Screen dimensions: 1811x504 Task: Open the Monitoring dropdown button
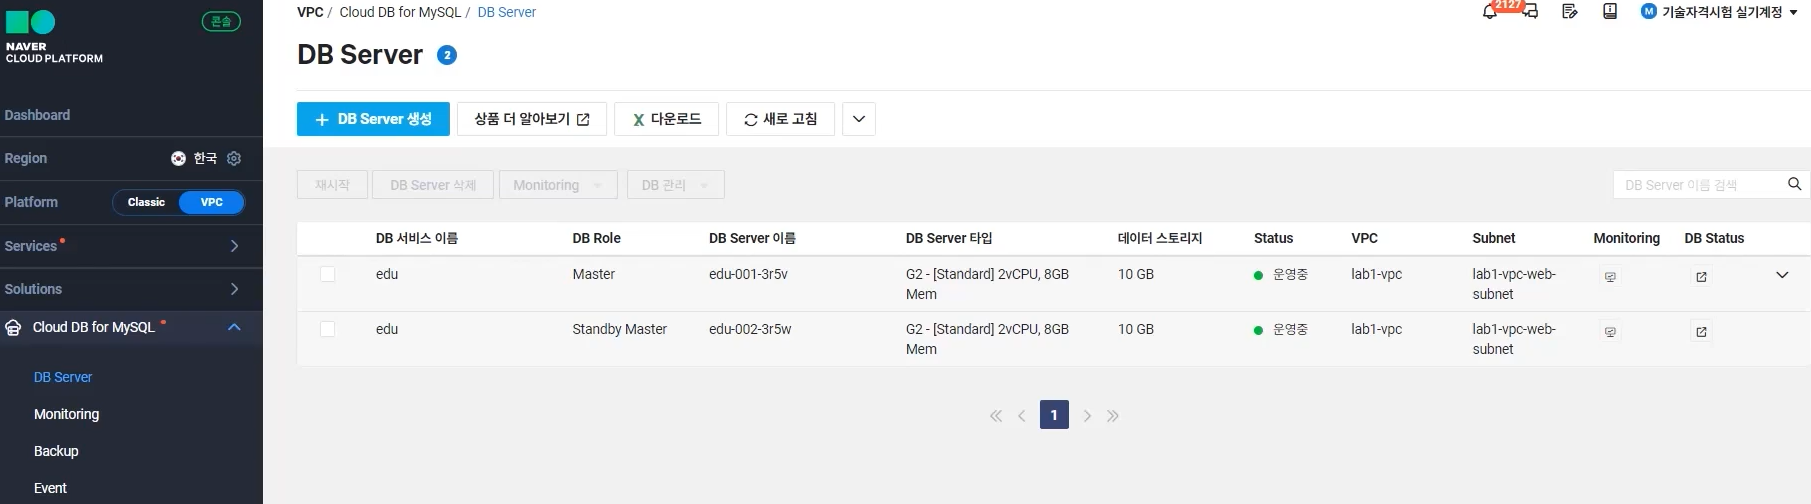pyautogui.click(x=558, y=185)
